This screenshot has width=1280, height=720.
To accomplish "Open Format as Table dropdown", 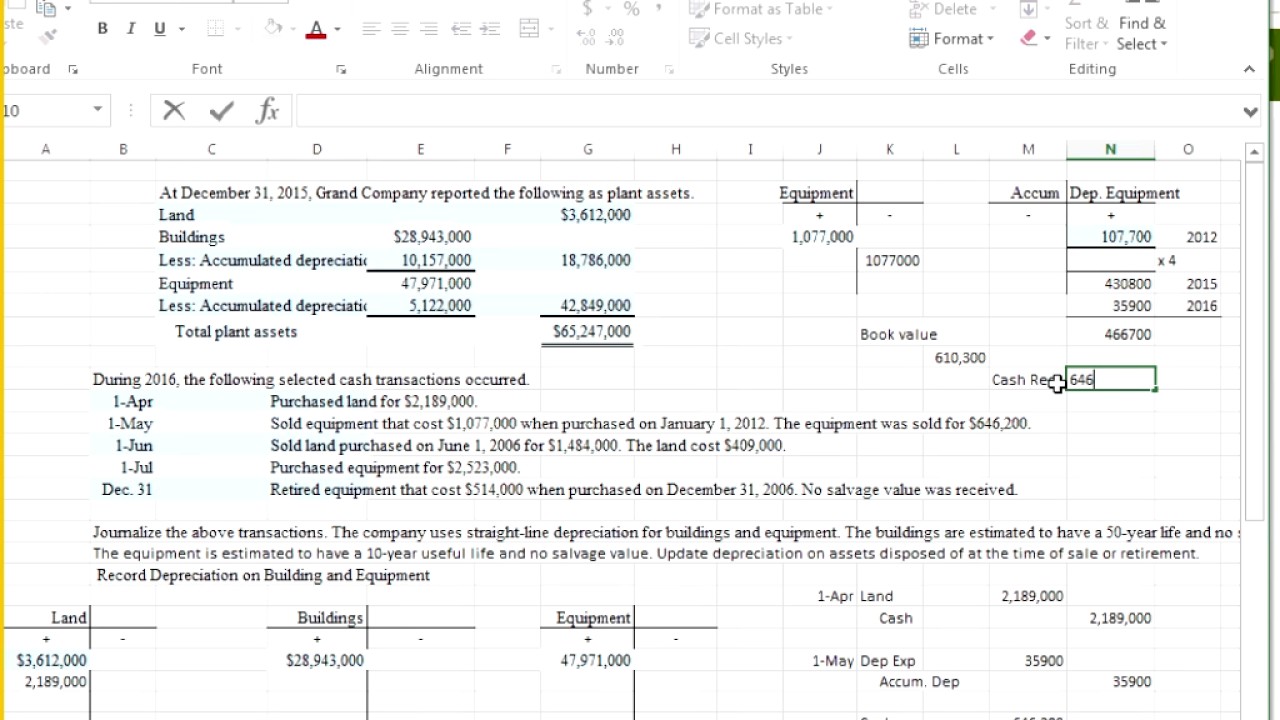I will [x=762, y=9].
